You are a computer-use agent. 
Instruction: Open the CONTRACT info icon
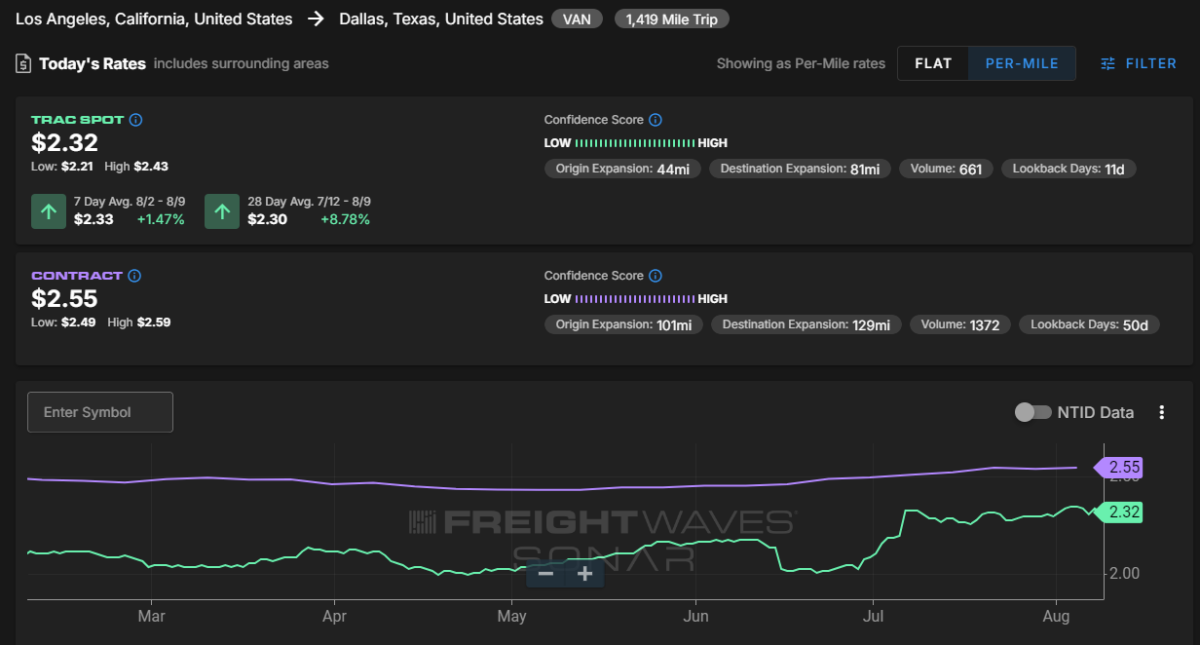[135, 276]
